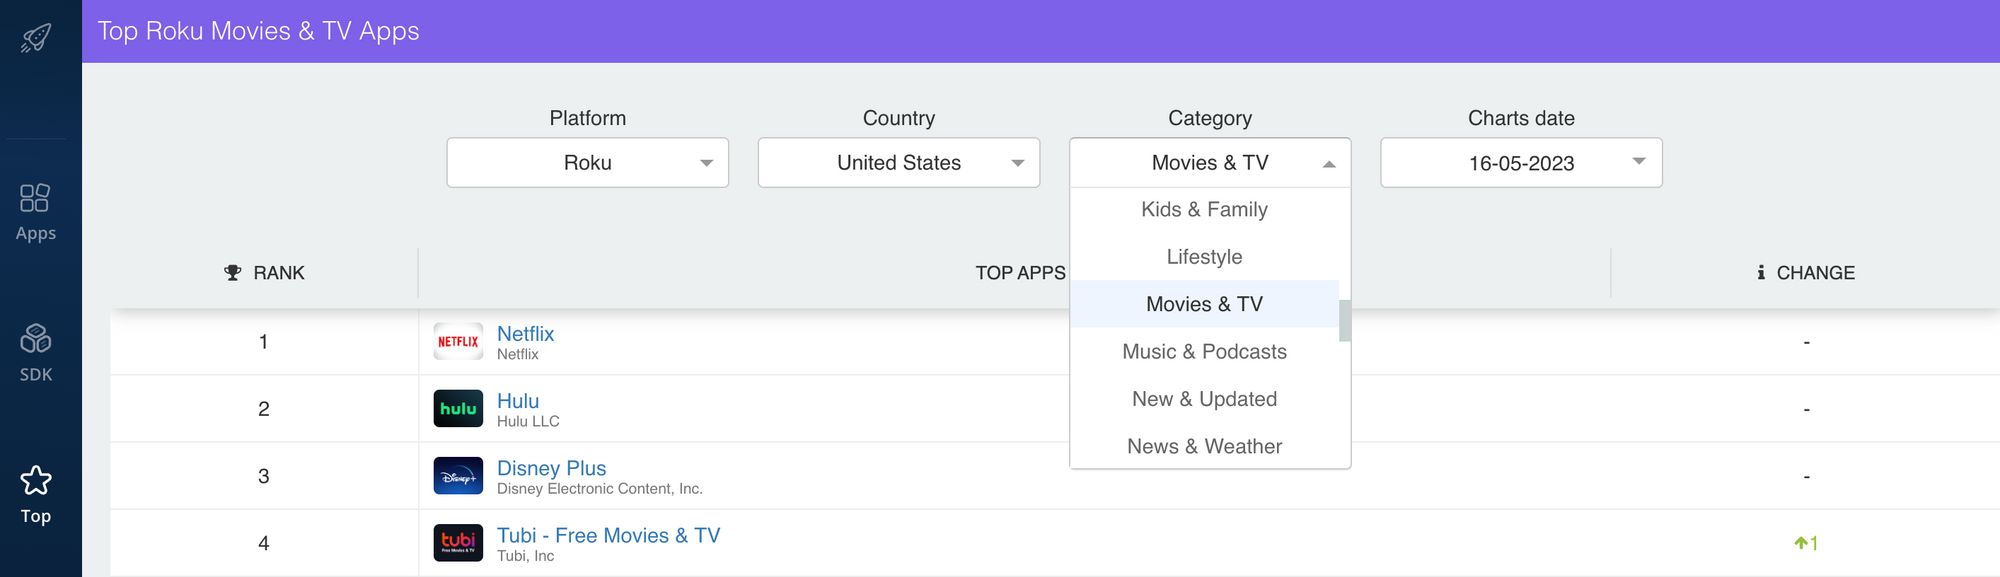Click the Category dropdown up arrow
Viewport: 2000px width, 577px height.
click(x=1329, y=164)
